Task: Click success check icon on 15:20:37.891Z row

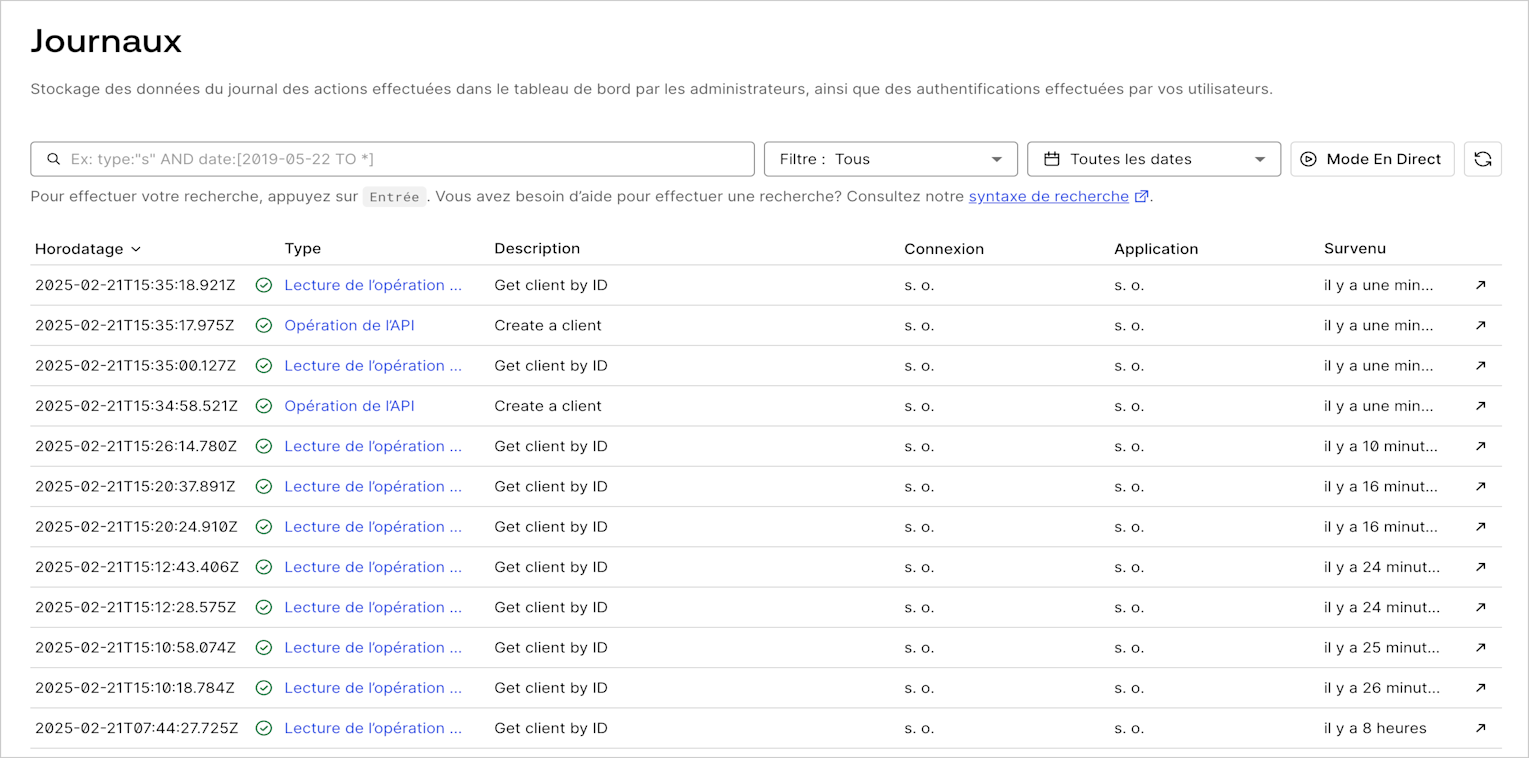Action: (x=264, y=486)
